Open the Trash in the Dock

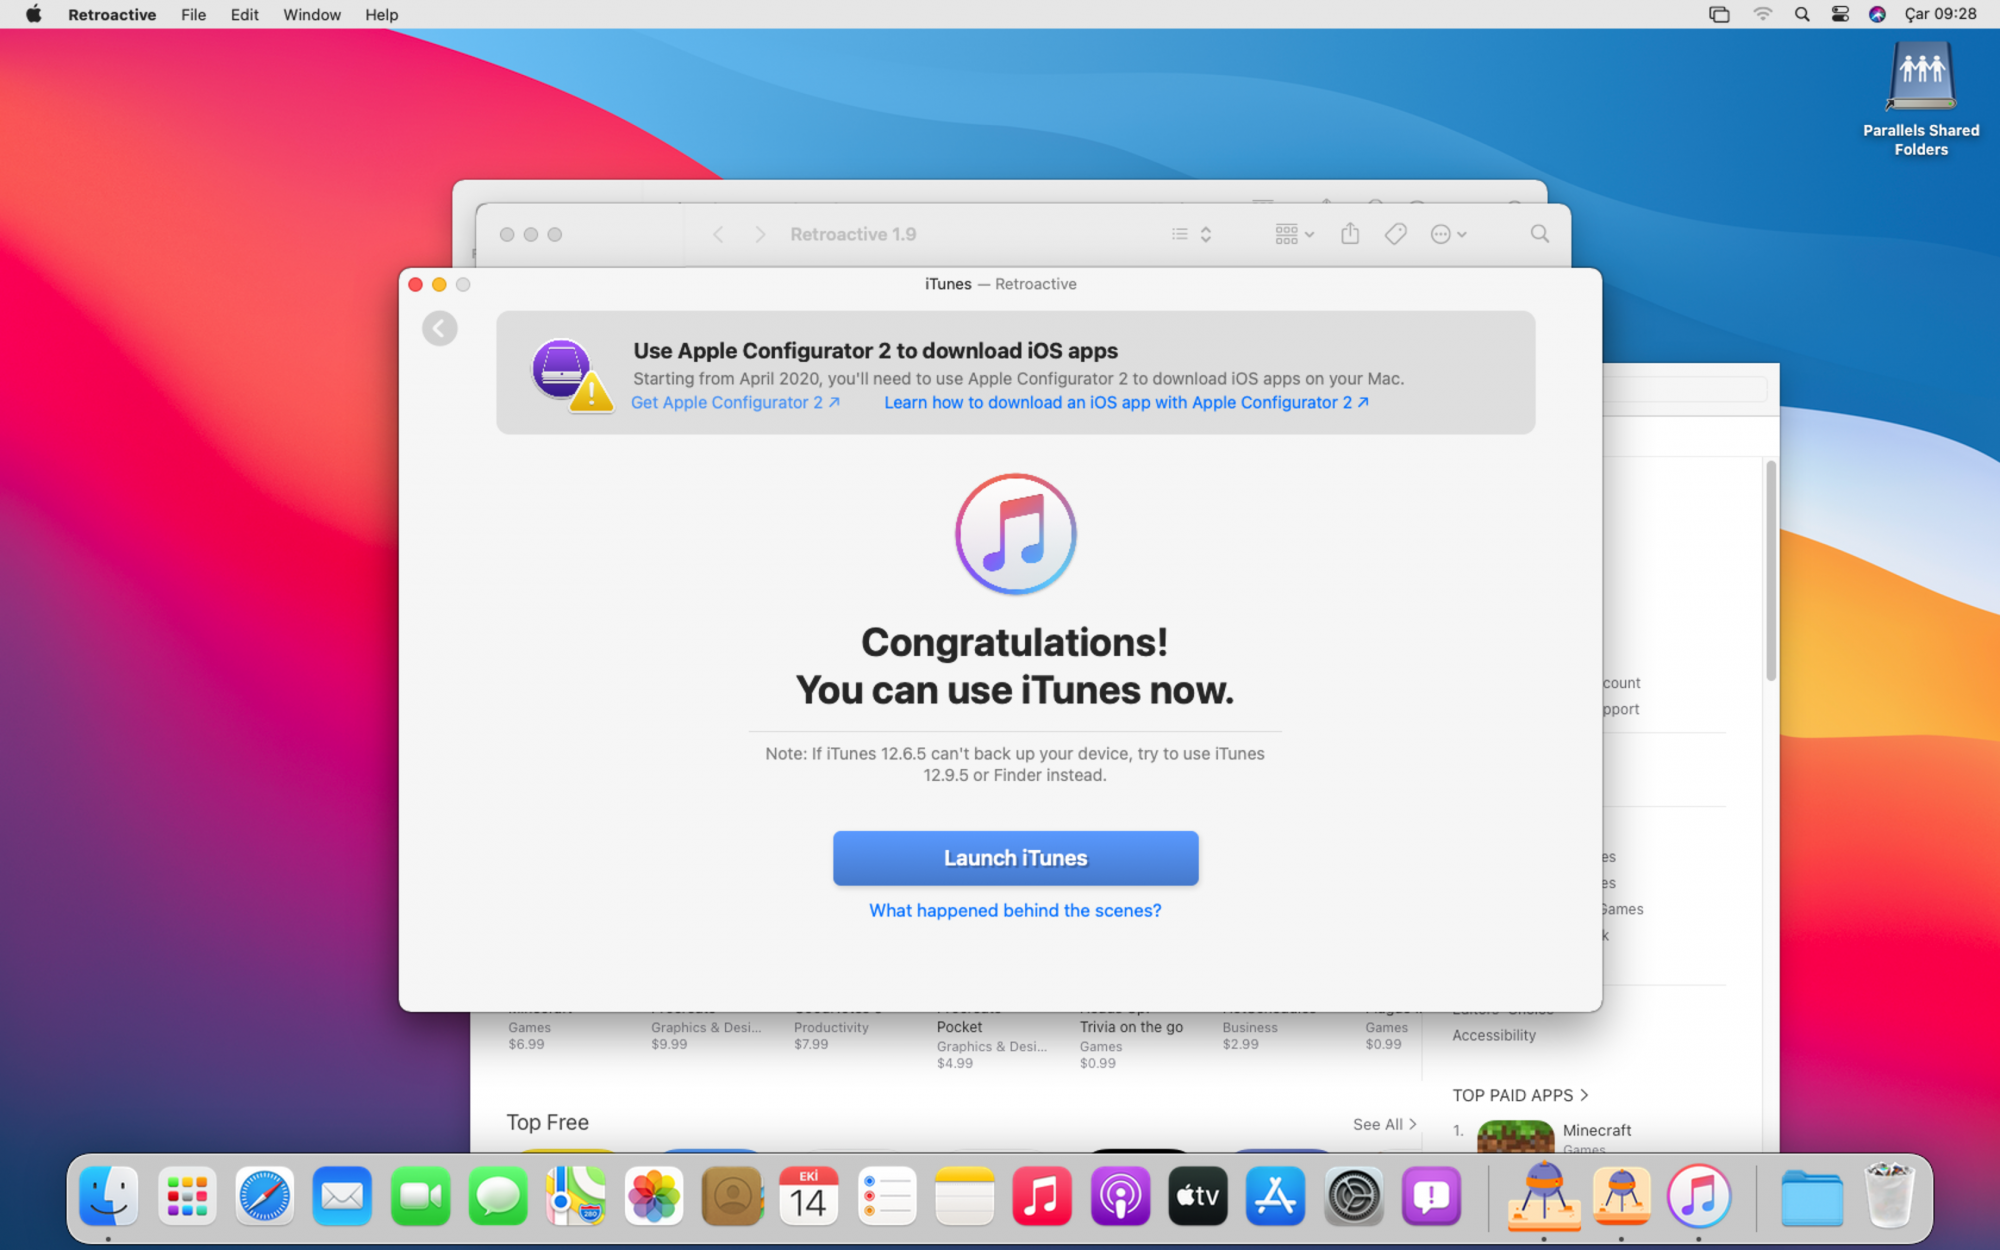pos(1889,1196)
